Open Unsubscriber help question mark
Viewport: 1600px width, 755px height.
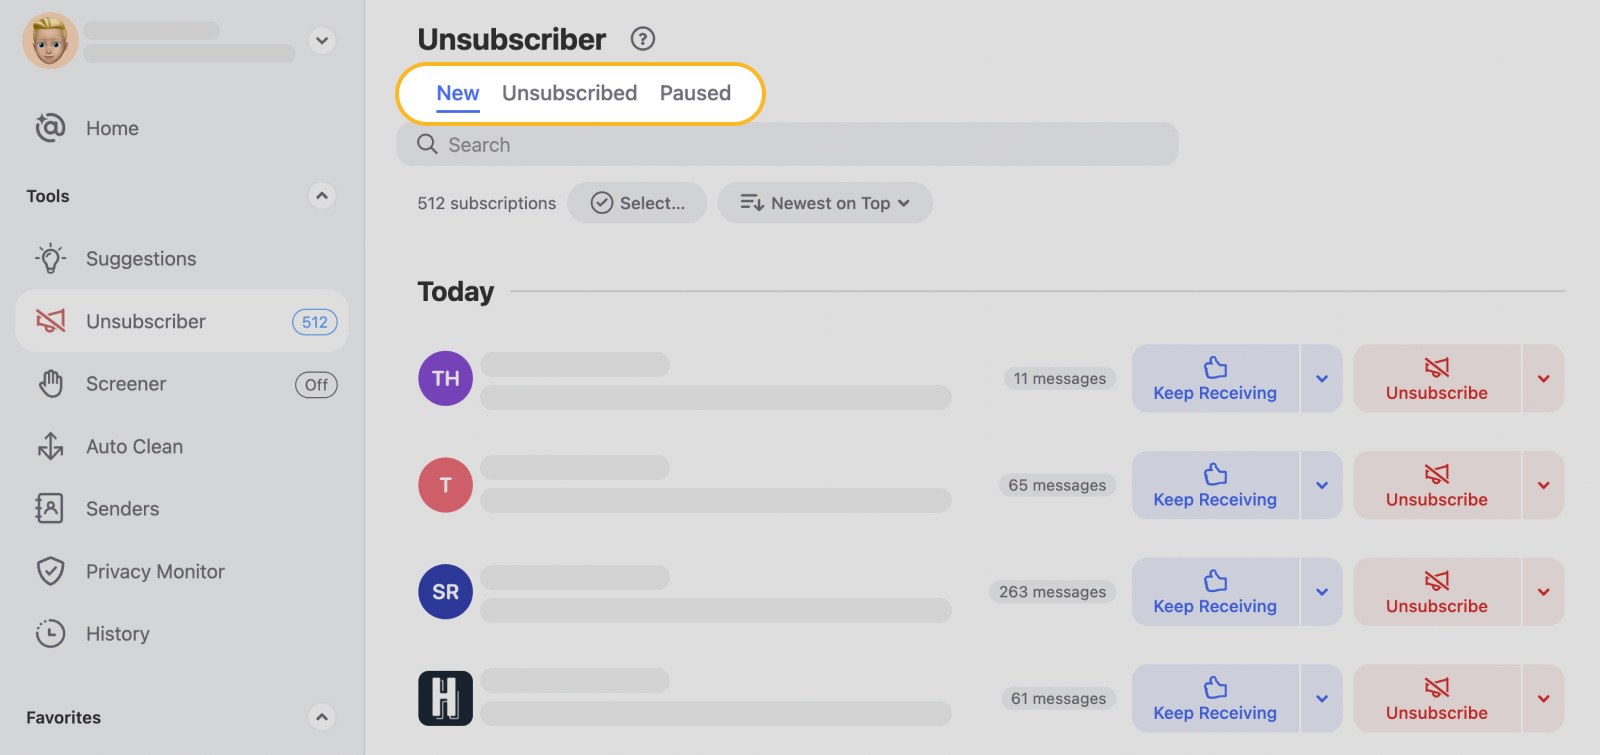coord(643,39)
